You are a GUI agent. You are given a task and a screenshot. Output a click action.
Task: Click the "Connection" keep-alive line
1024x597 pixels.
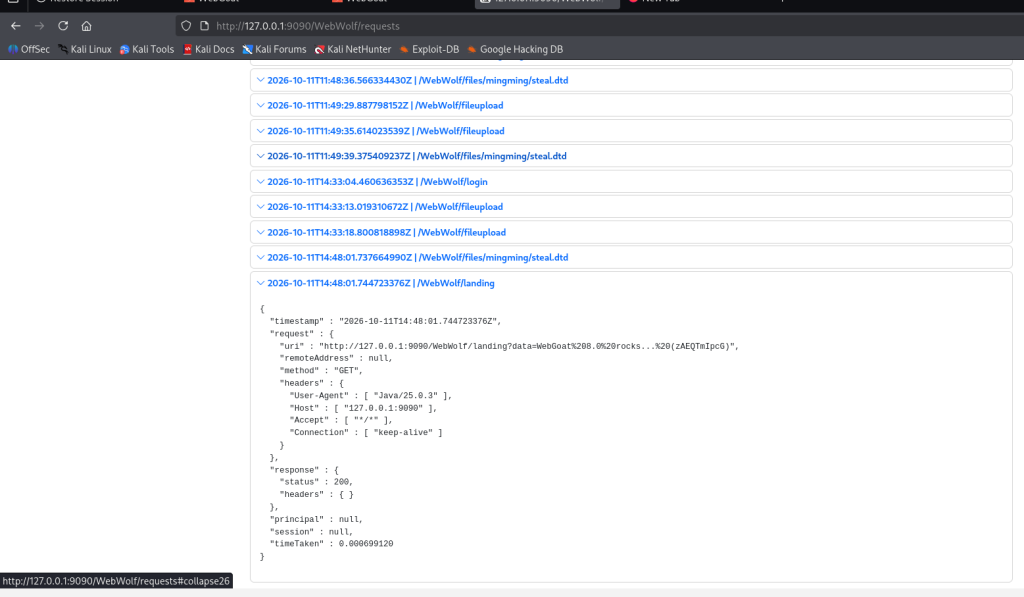(x=366, y=432)
